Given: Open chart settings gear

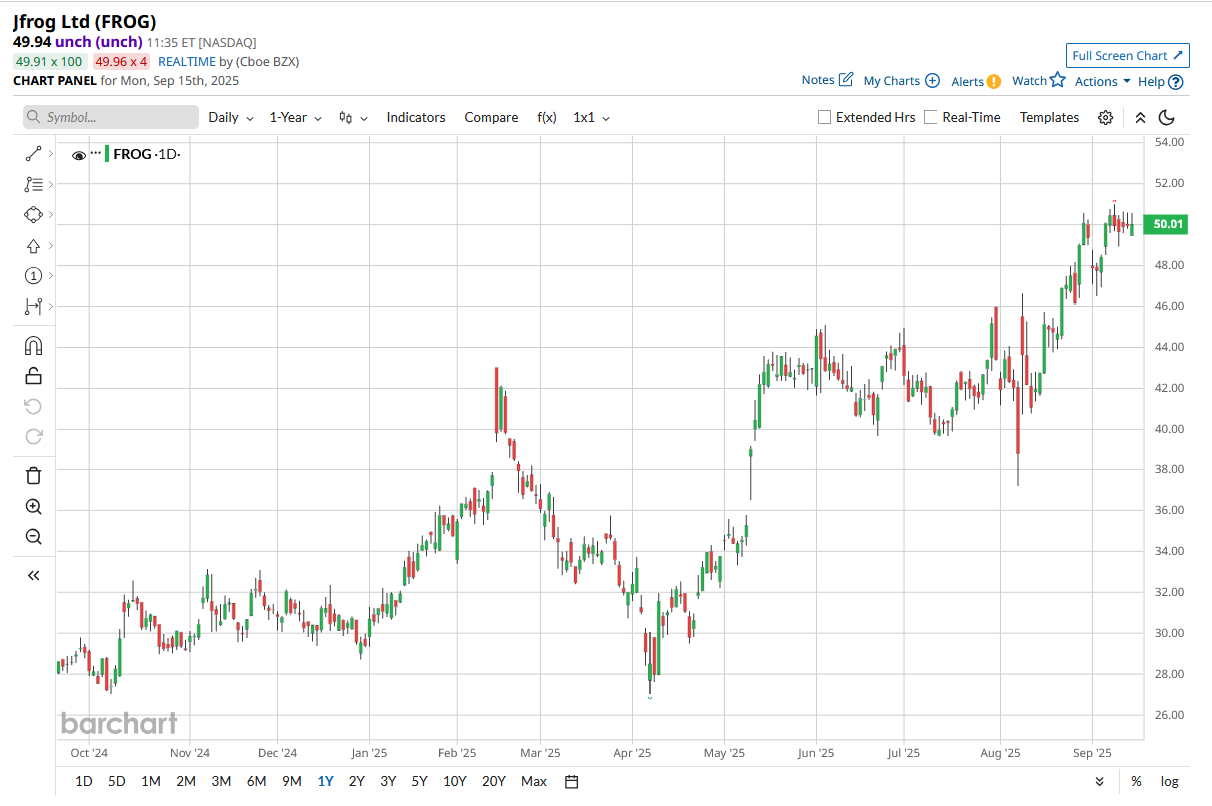Looking at the screenshot, I should [x=1105, y=117].
